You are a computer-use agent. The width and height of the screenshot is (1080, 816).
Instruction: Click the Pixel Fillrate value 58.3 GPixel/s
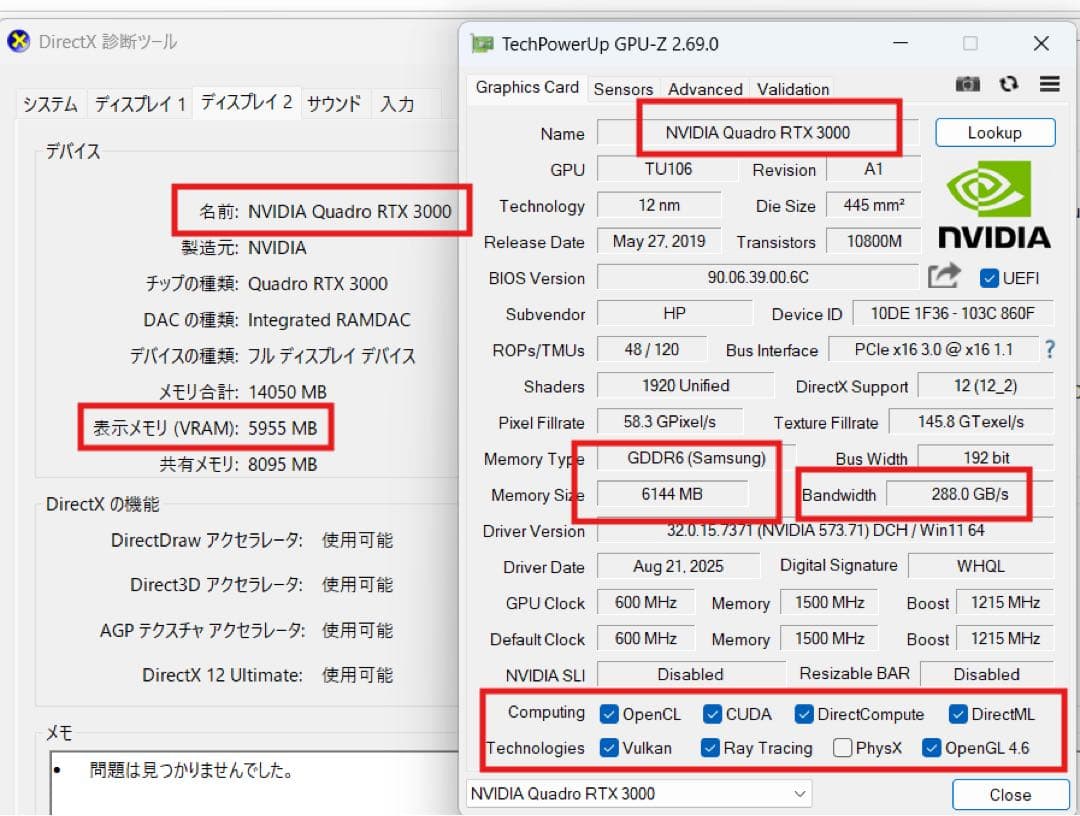tap(669, 421)
